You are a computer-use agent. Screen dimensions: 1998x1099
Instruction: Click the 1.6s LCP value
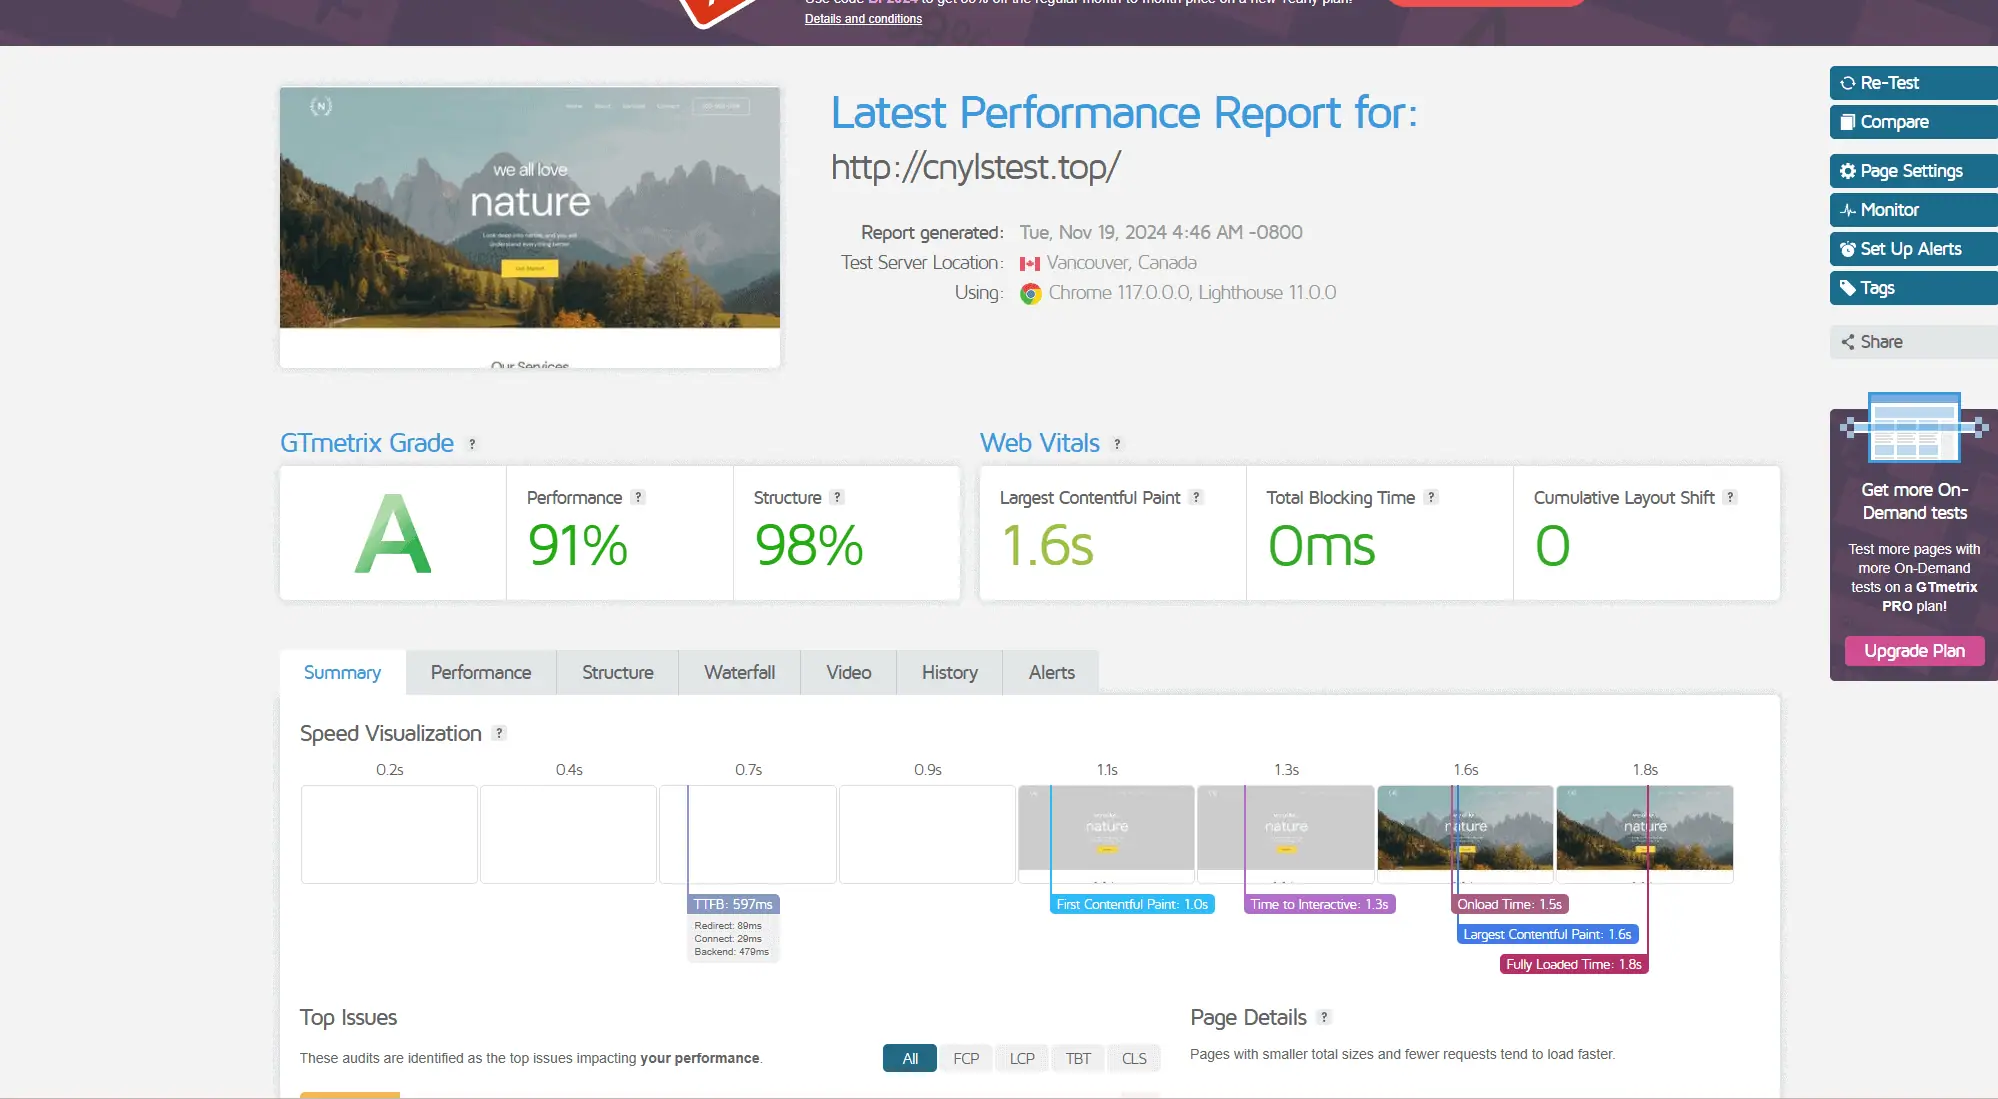tap(1047, 546)
